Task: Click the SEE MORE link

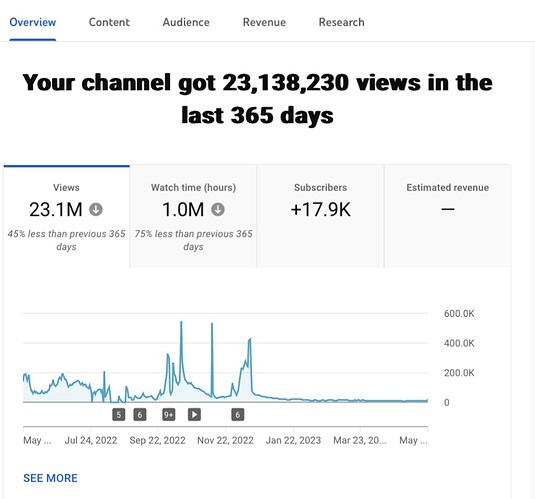Action: point(50,478)
